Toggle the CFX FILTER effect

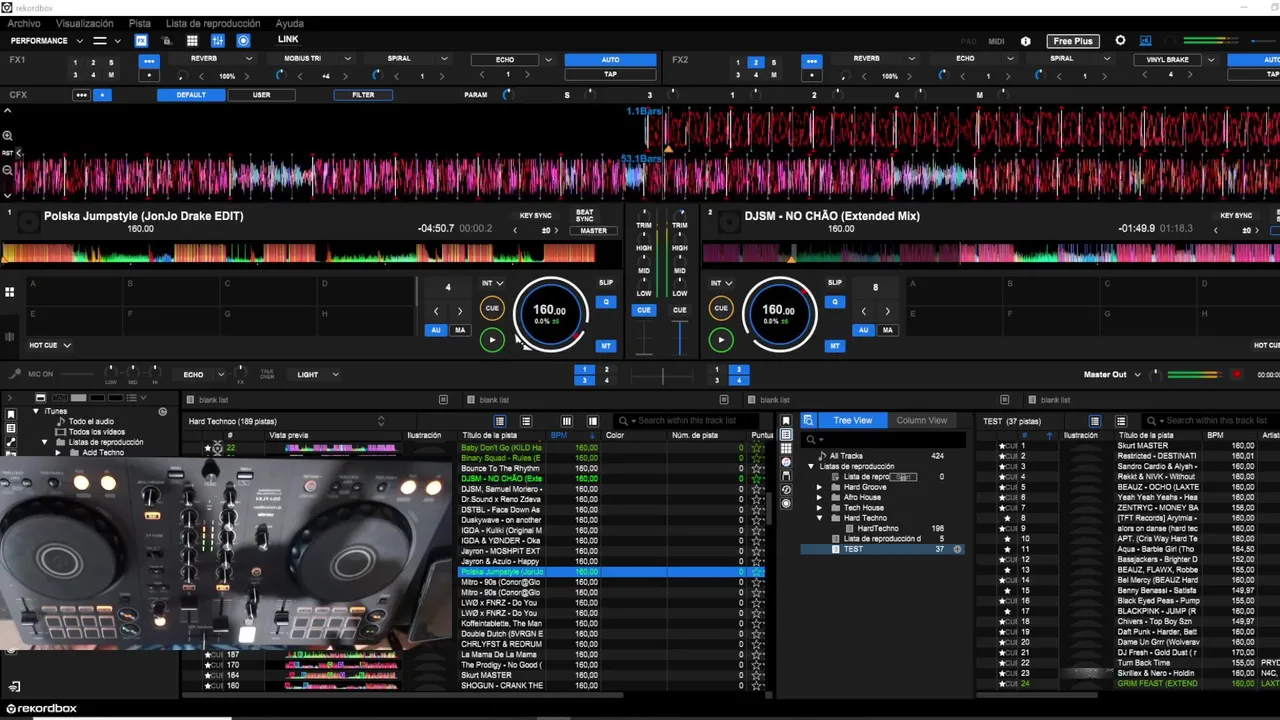363,95
